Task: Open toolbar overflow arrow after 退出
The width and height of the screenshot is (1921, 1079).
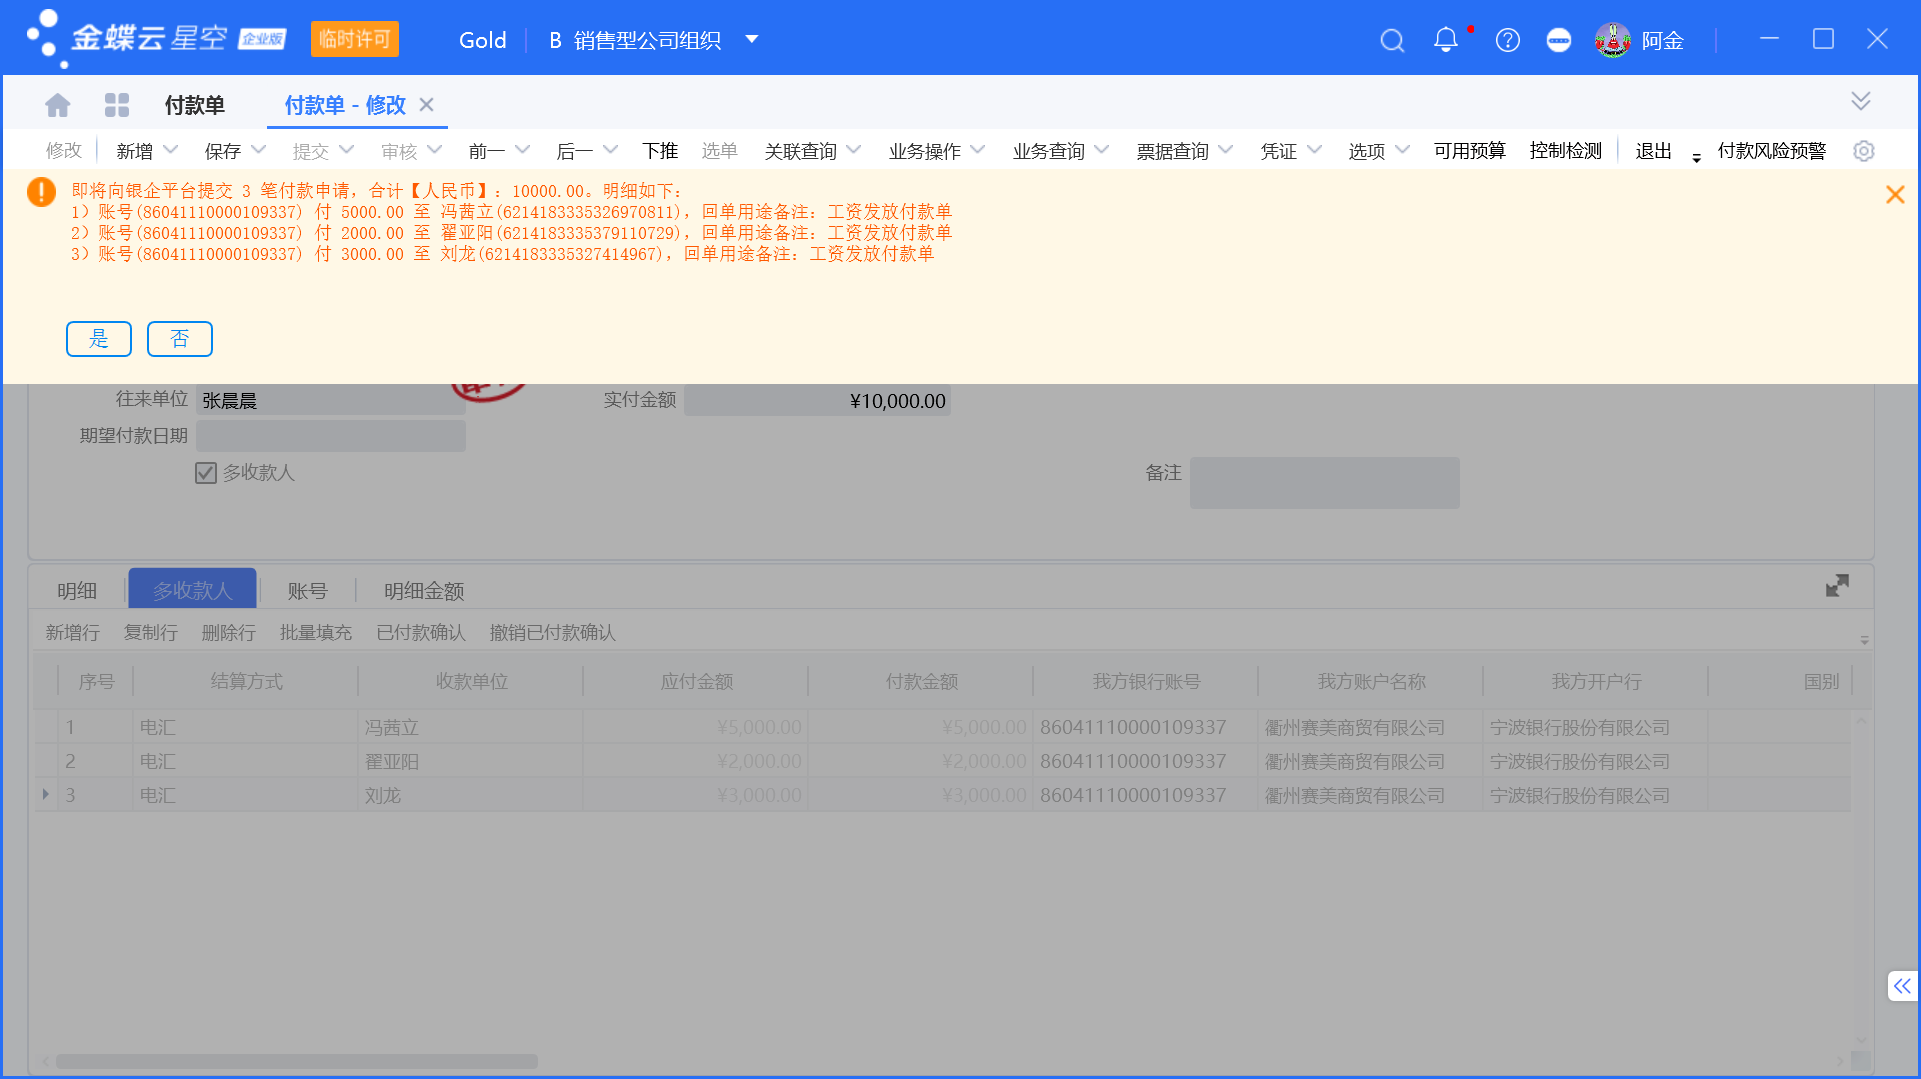Action: point(1696,157)
